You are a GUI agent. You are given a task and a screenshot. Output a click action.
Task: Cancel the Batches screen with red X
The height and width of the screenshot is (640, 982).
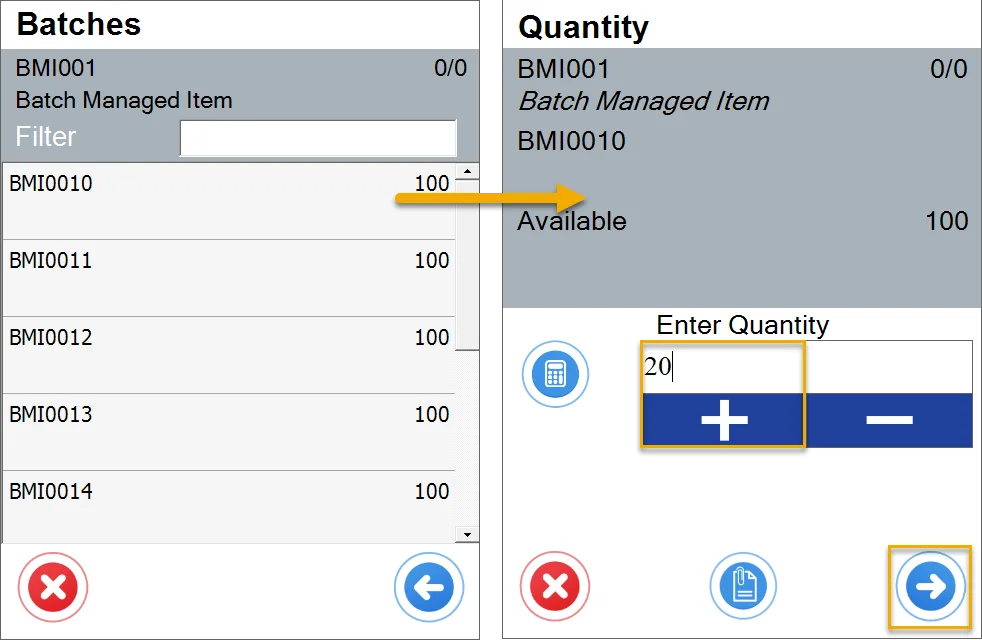pos(54,586)
